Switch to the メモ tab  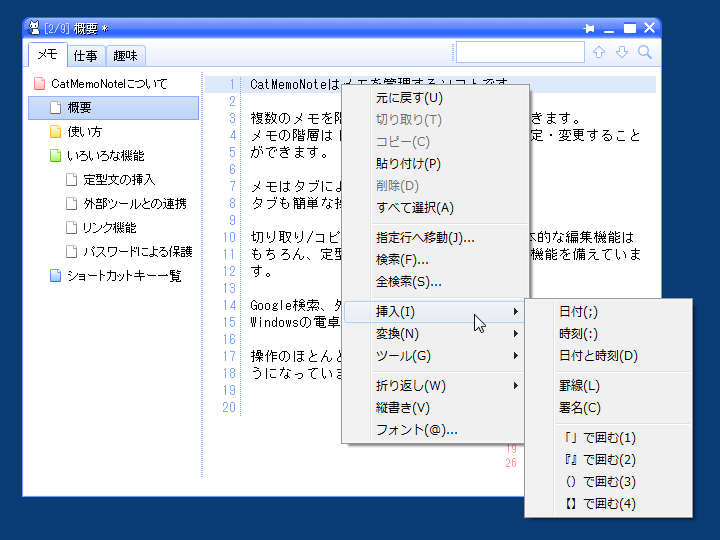[47, 55]
